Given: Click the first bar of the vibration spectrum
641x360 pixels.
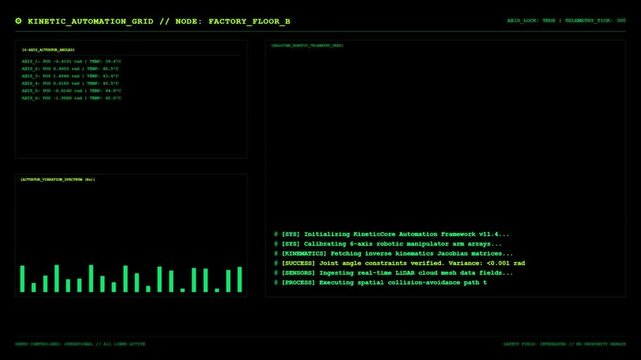Looking at the screenshot, I should click(22, 279).
